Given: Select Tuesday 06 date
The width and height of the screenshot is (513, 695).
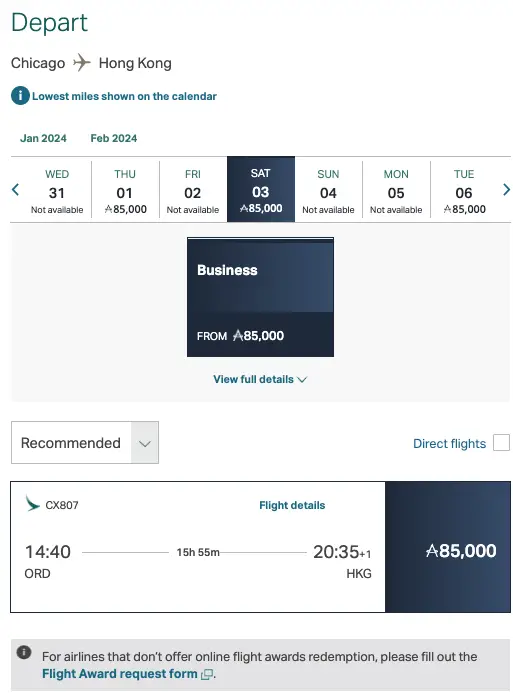Looking at the screenshot, I should point(464,191).
